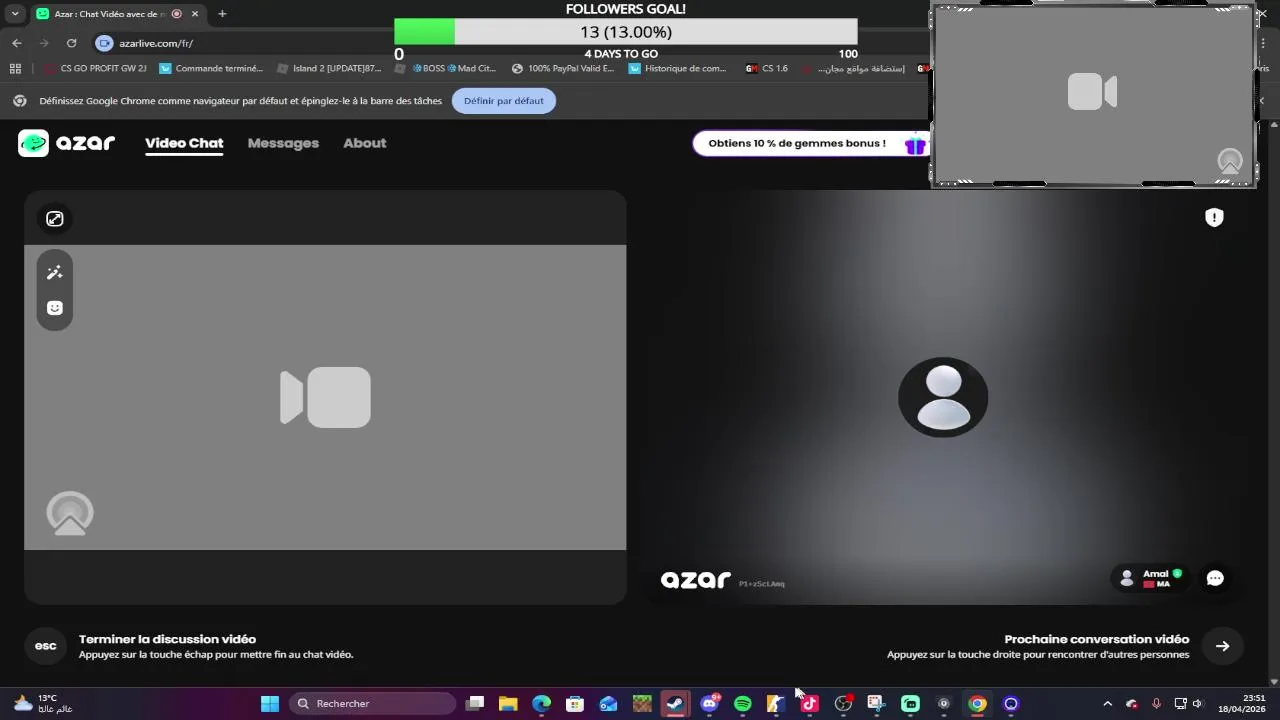Open volume control in system tray
This screenshot has width=1280, height=720.
click(1198, 704)
